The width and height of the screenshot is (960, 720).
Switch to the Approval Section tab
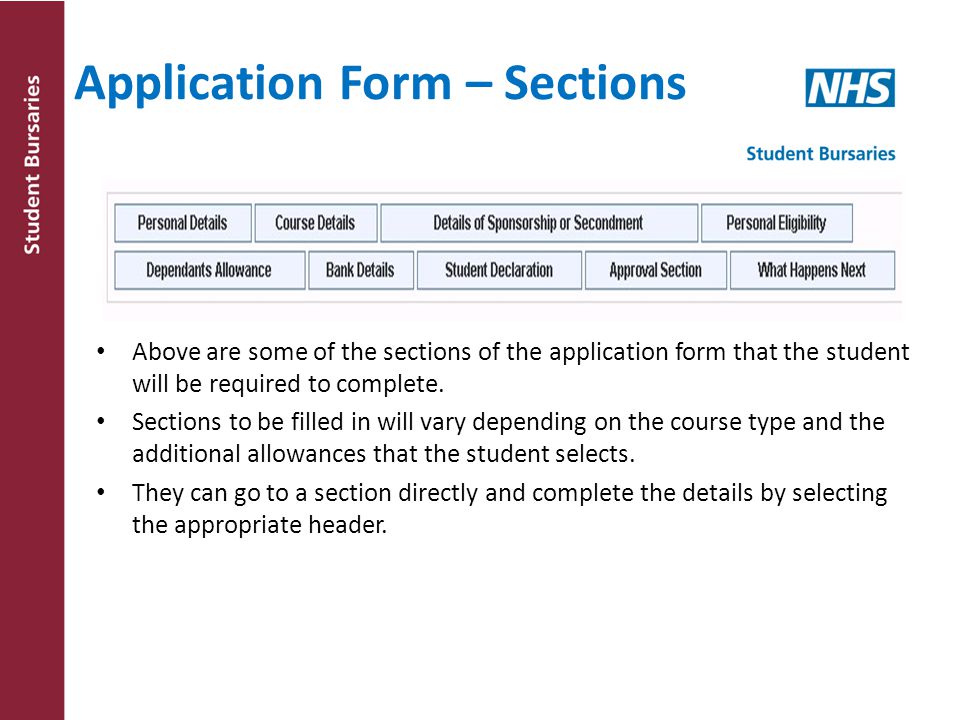pyautogui.click(x=656, y=270)
